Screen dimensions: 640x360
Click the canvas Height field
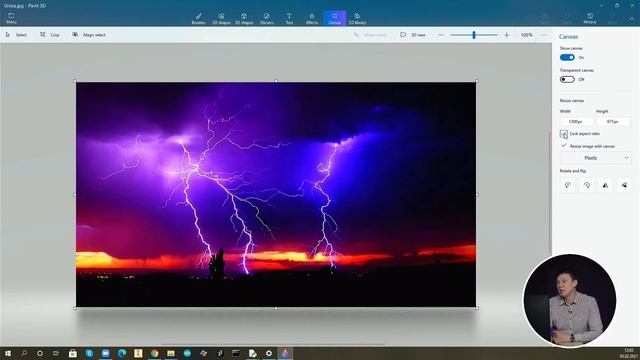point(613,122)
